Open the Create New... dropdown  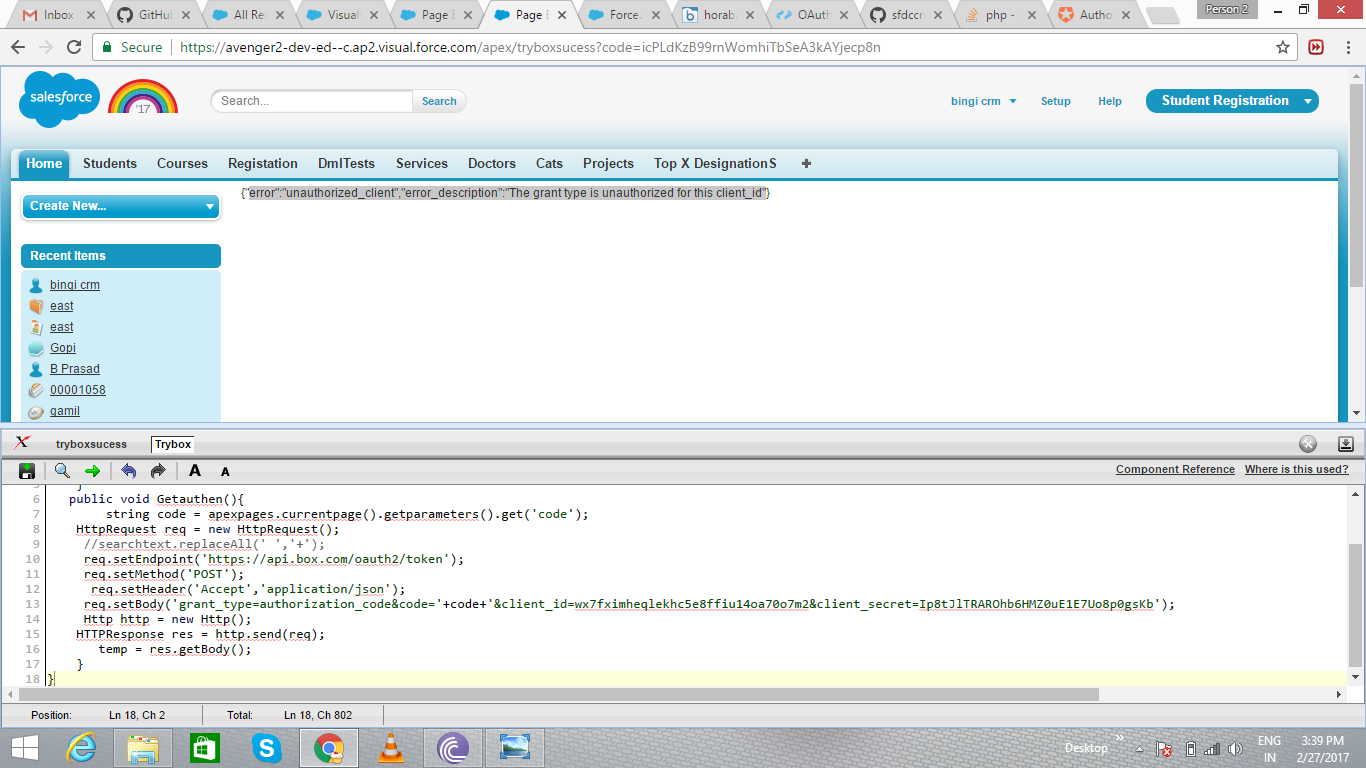tap(121, 206)
